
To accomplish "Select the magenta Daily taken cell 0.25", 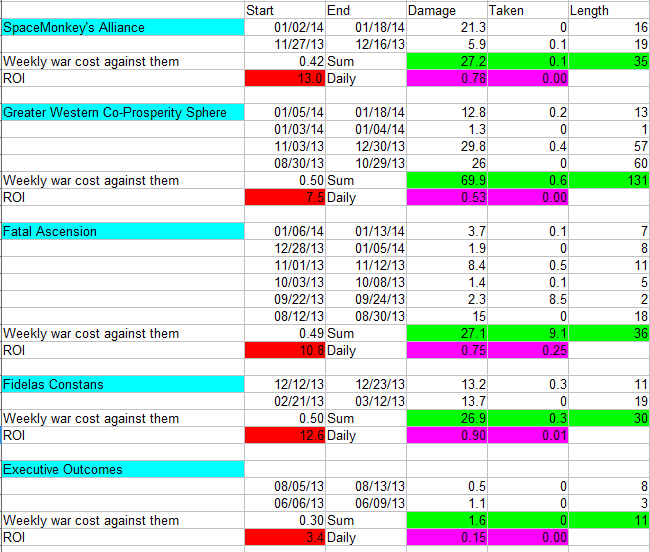I will [x=528, y=350].
